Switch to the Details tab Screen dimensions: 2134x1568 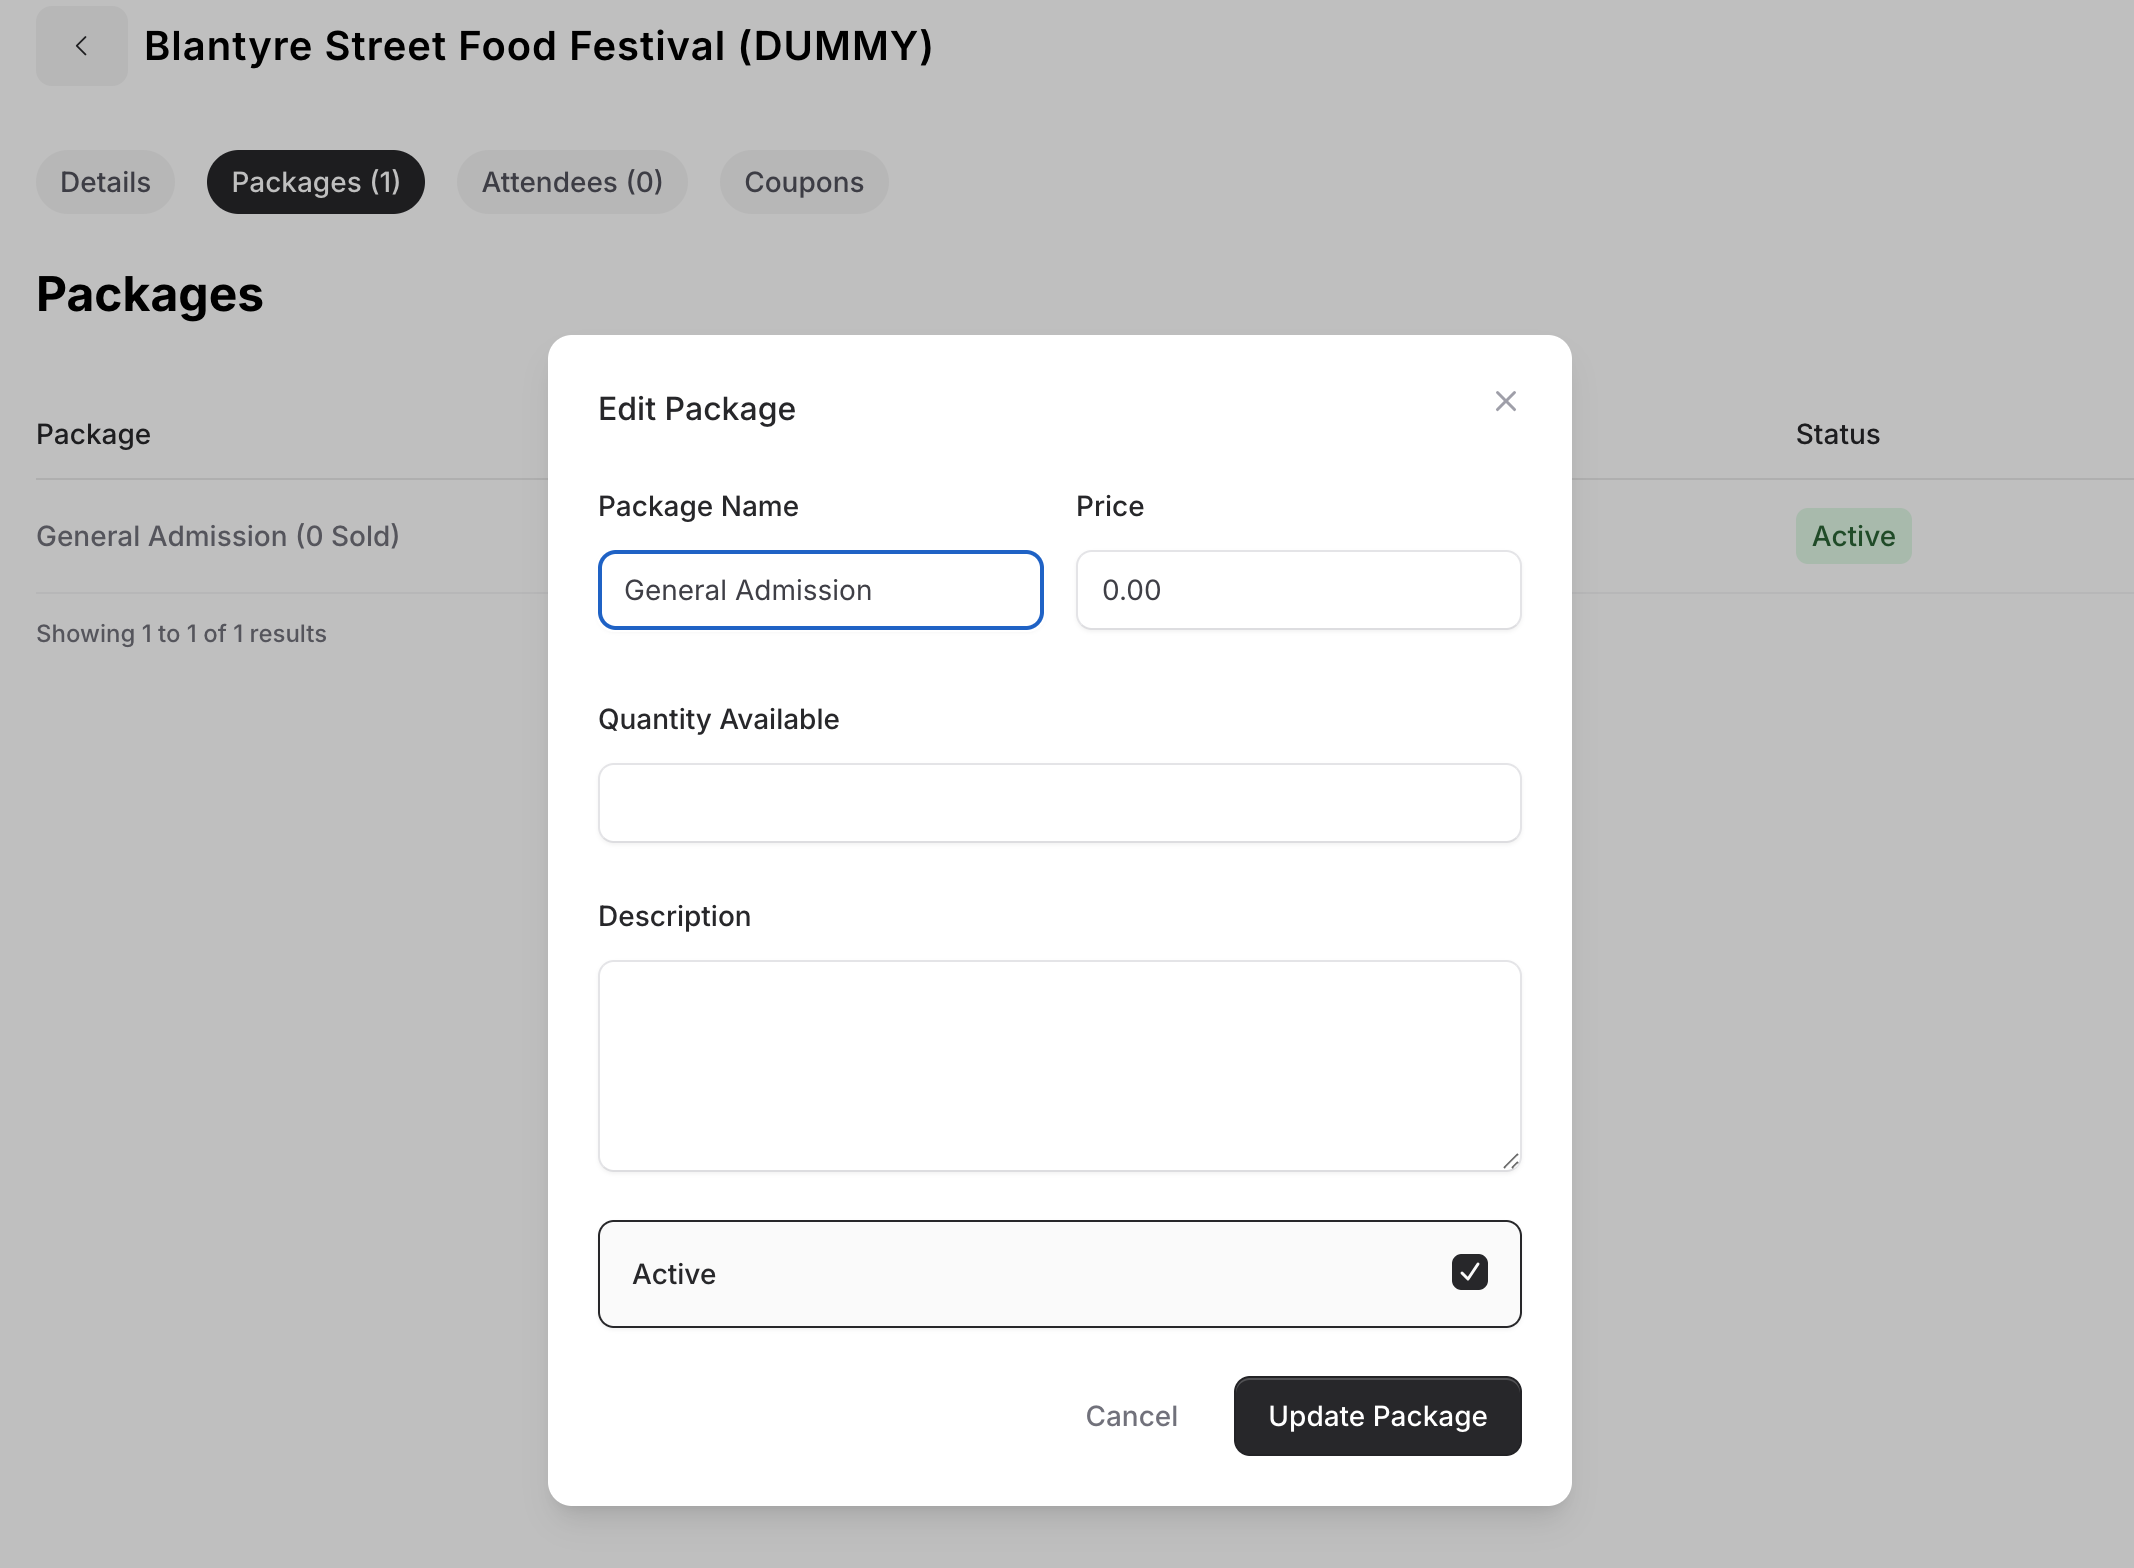(105, 182)
